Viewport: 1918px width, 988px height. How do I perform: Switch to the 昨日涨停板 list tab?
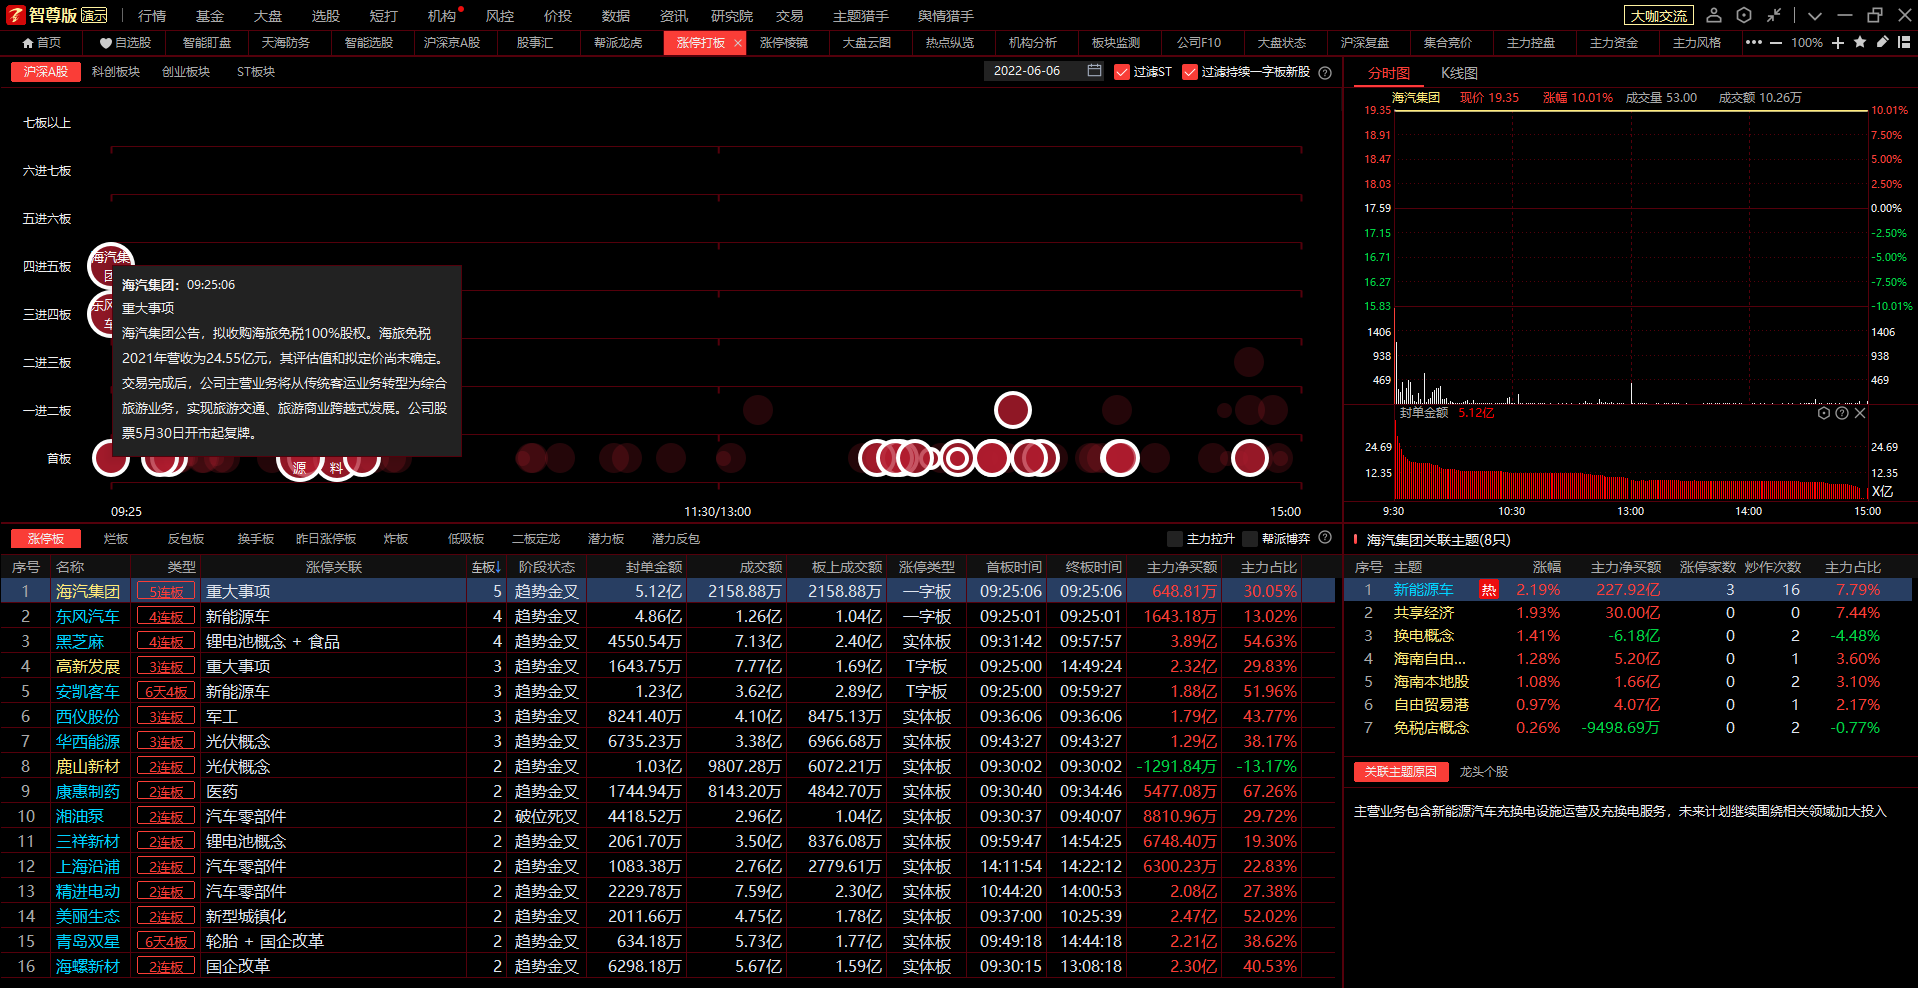click(326, 539)
